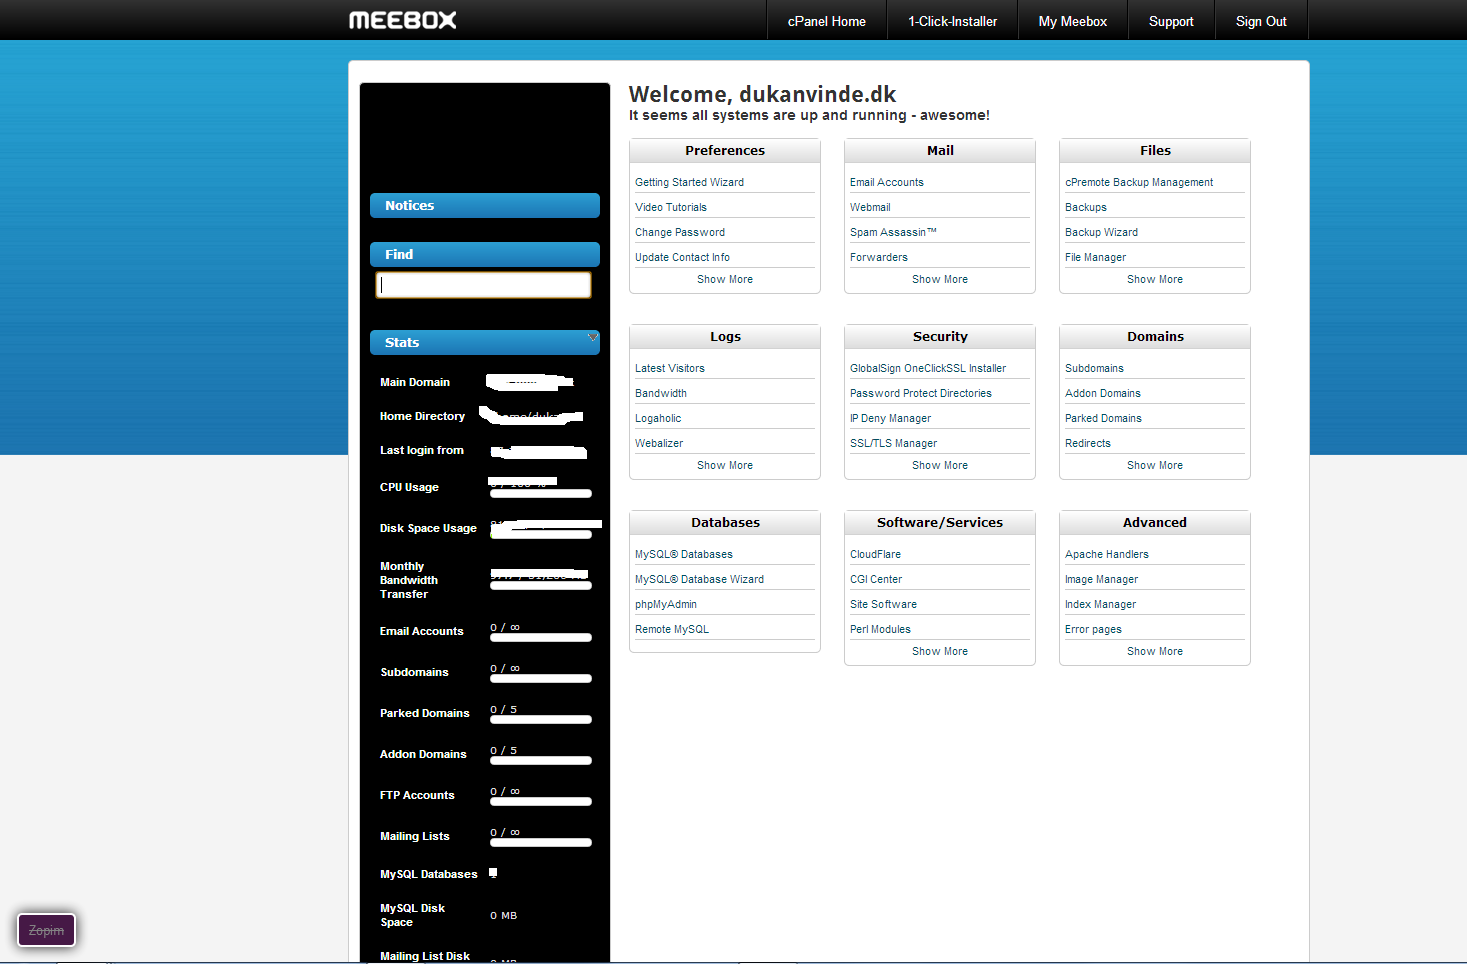Open File Manager
The image size is (1467, 964).
click(x=1095, y=257)
